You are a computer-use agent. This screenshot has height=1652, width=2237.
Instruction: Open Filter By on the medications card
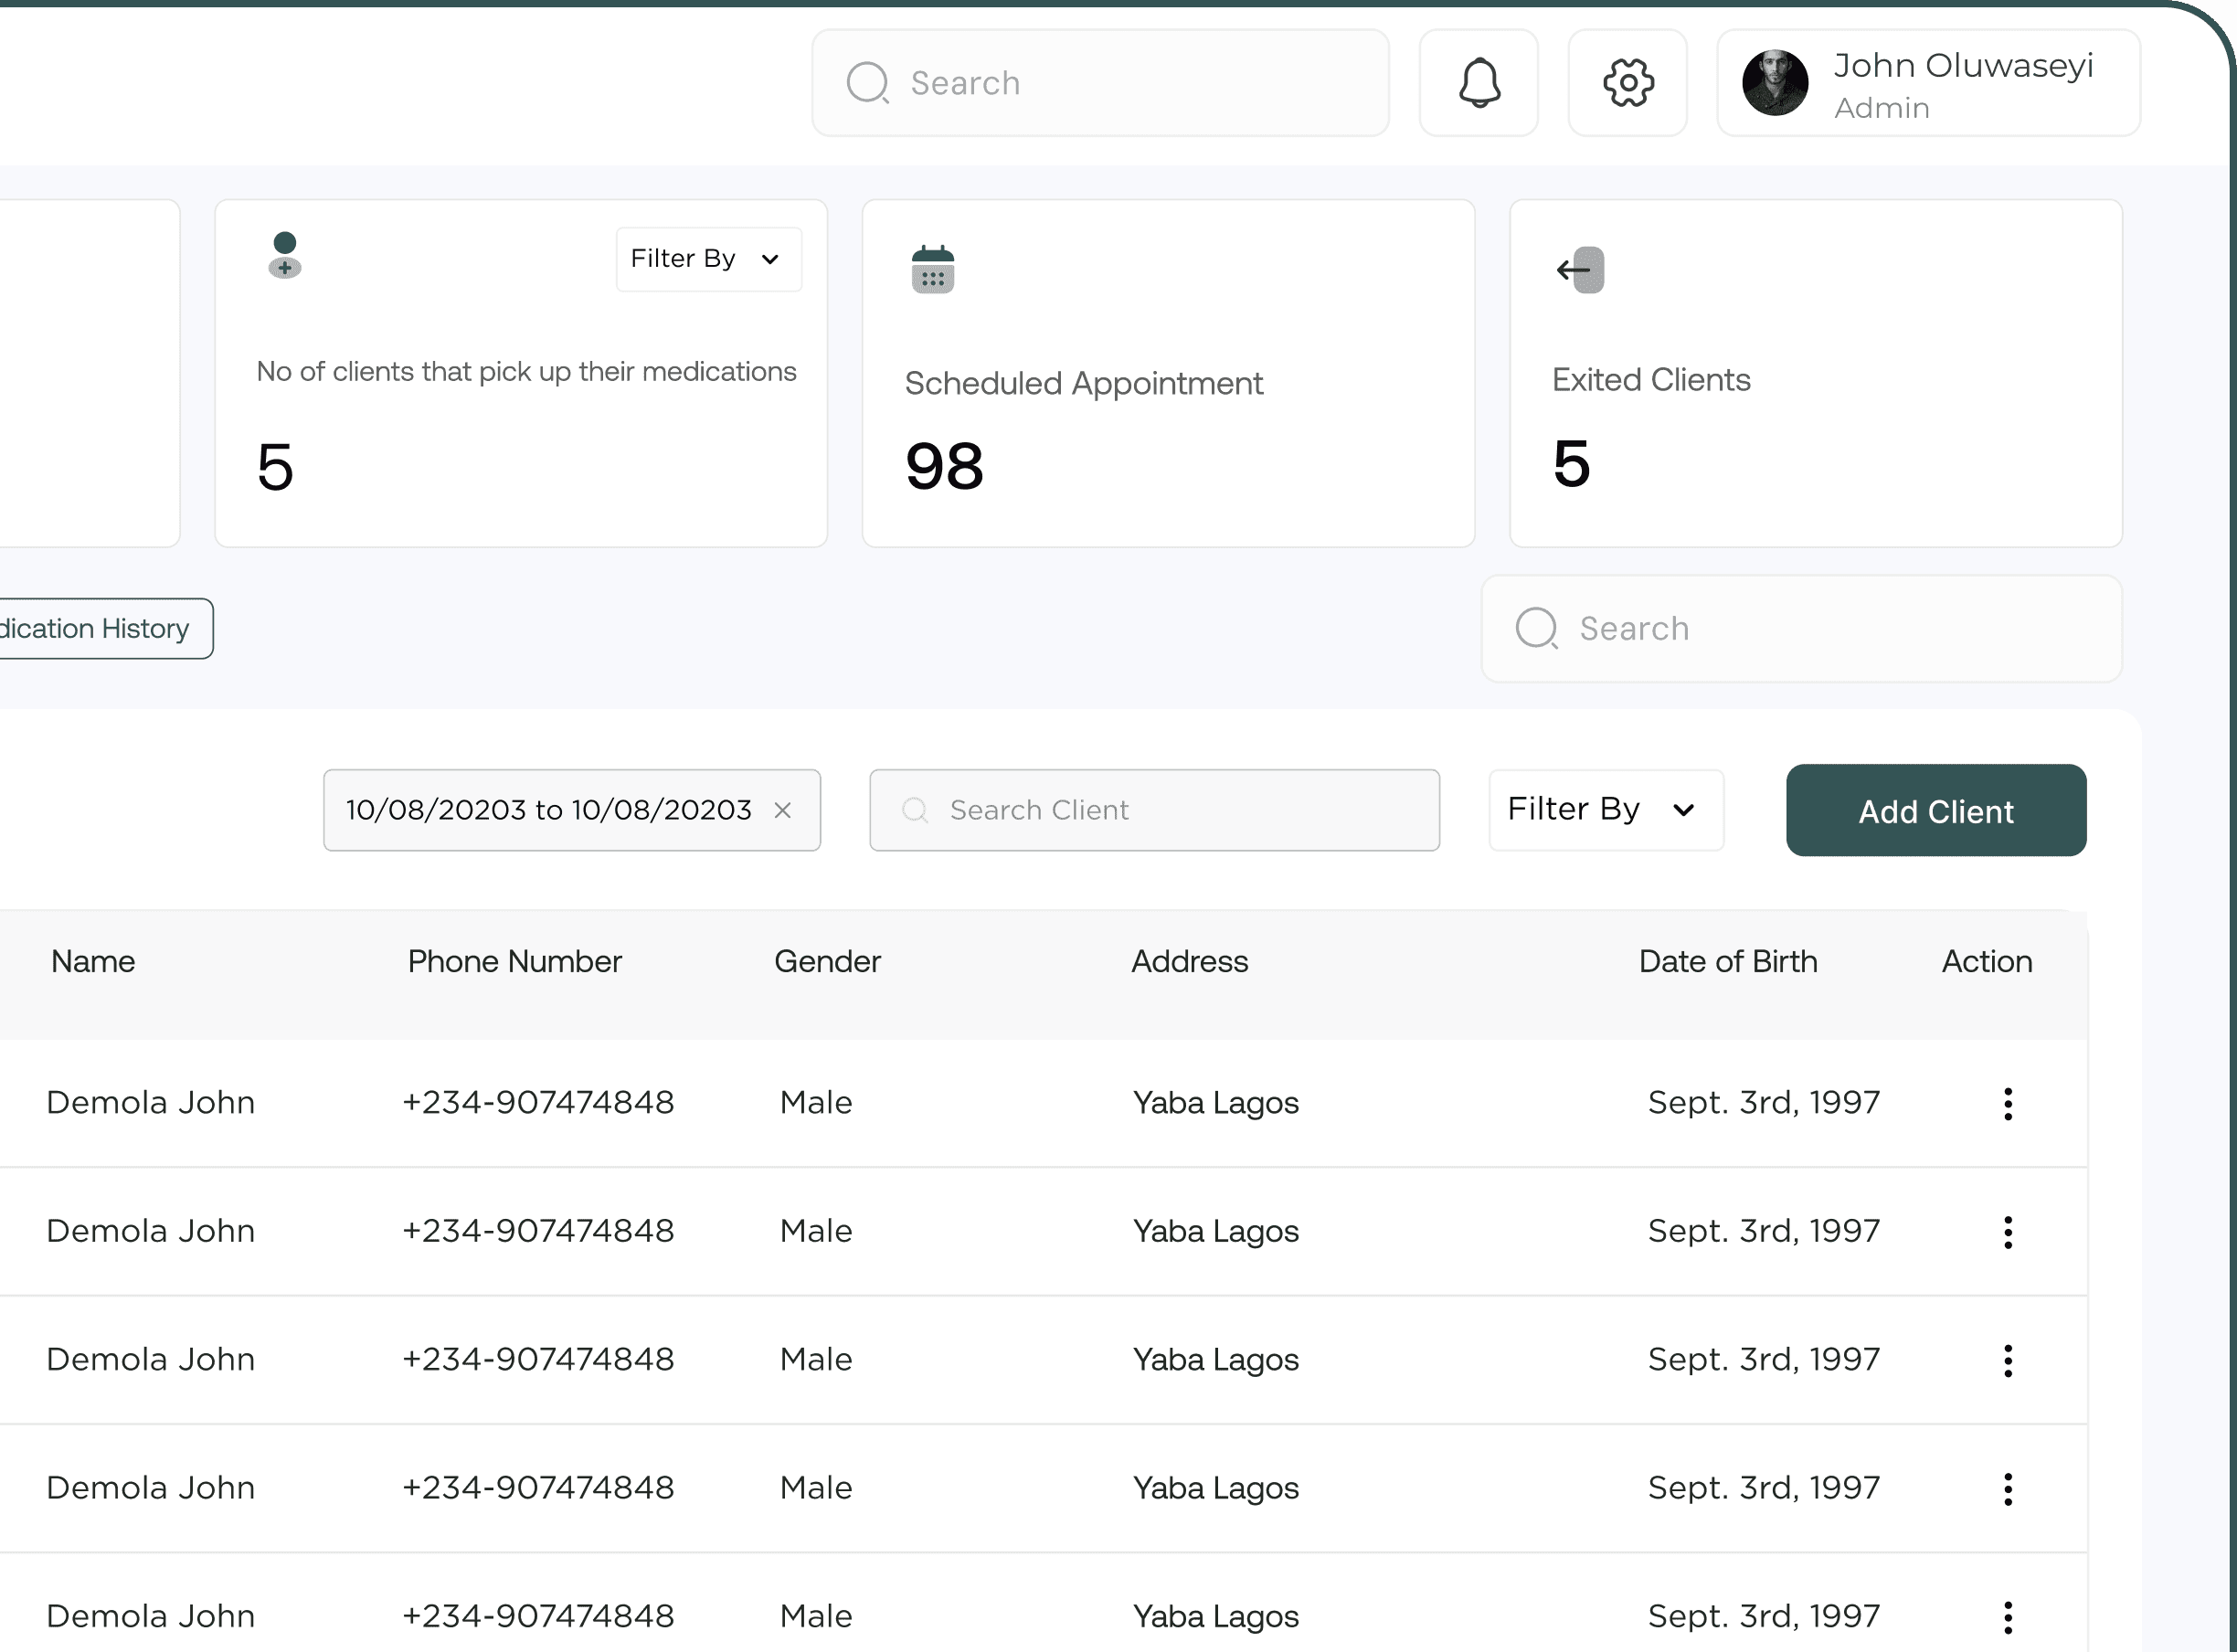pos(708,259)
